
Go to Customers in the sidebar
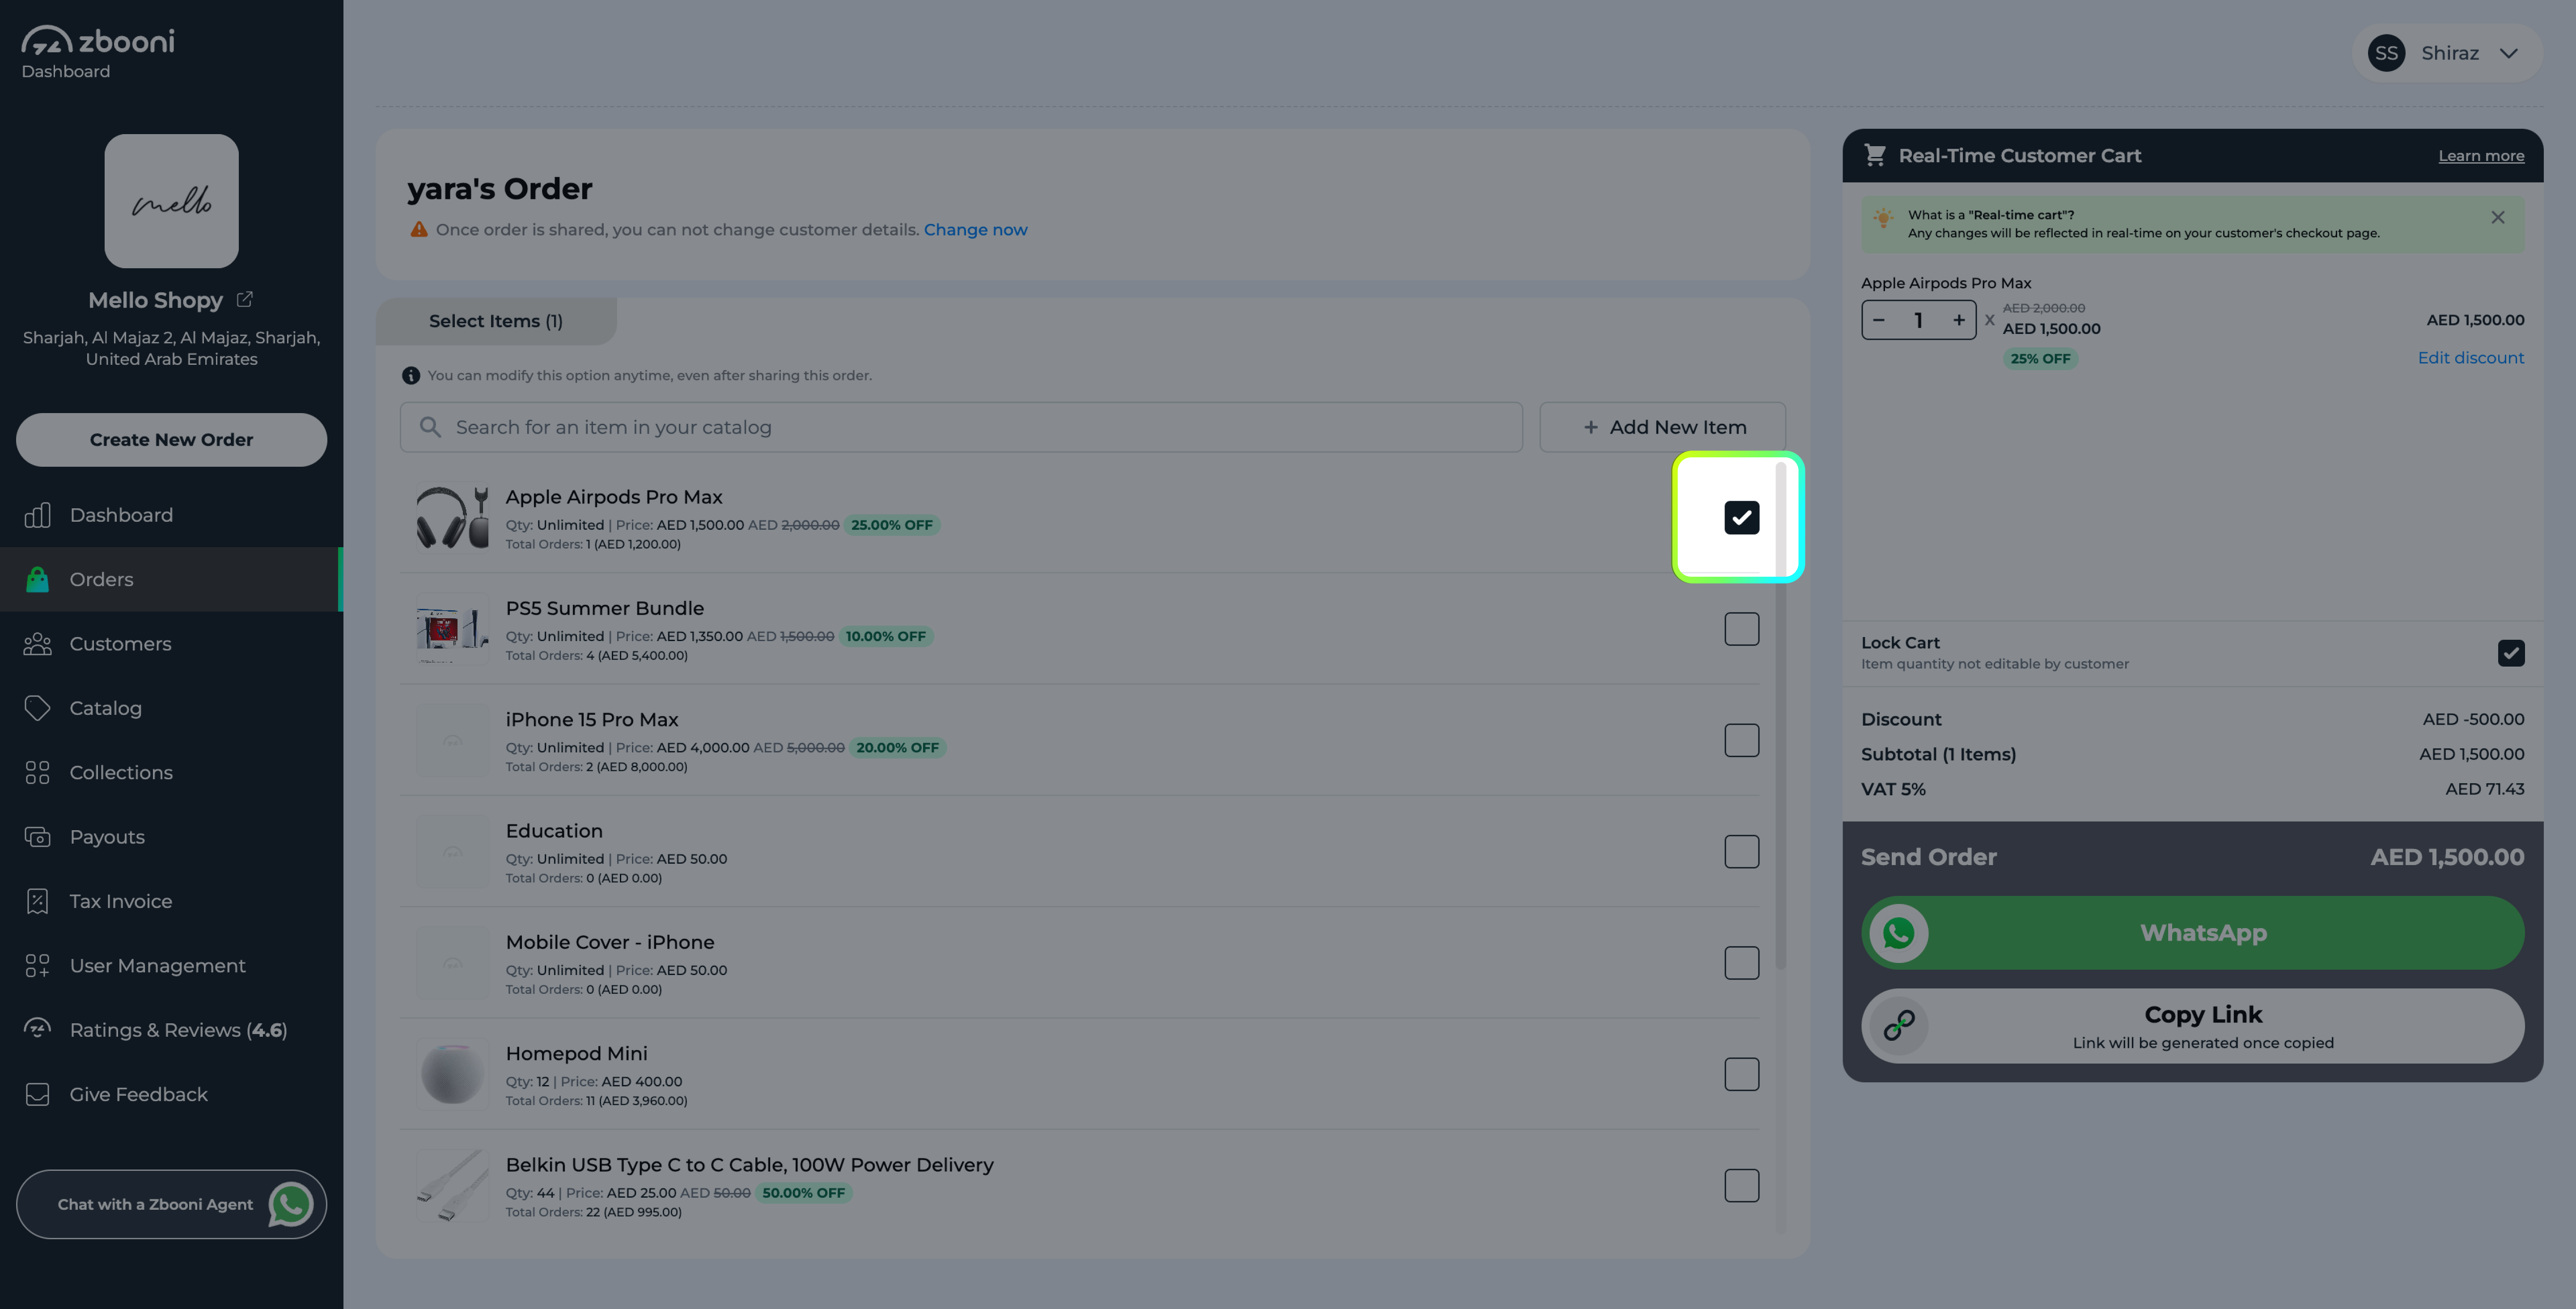pyautogui.click(x=120, y=644)
